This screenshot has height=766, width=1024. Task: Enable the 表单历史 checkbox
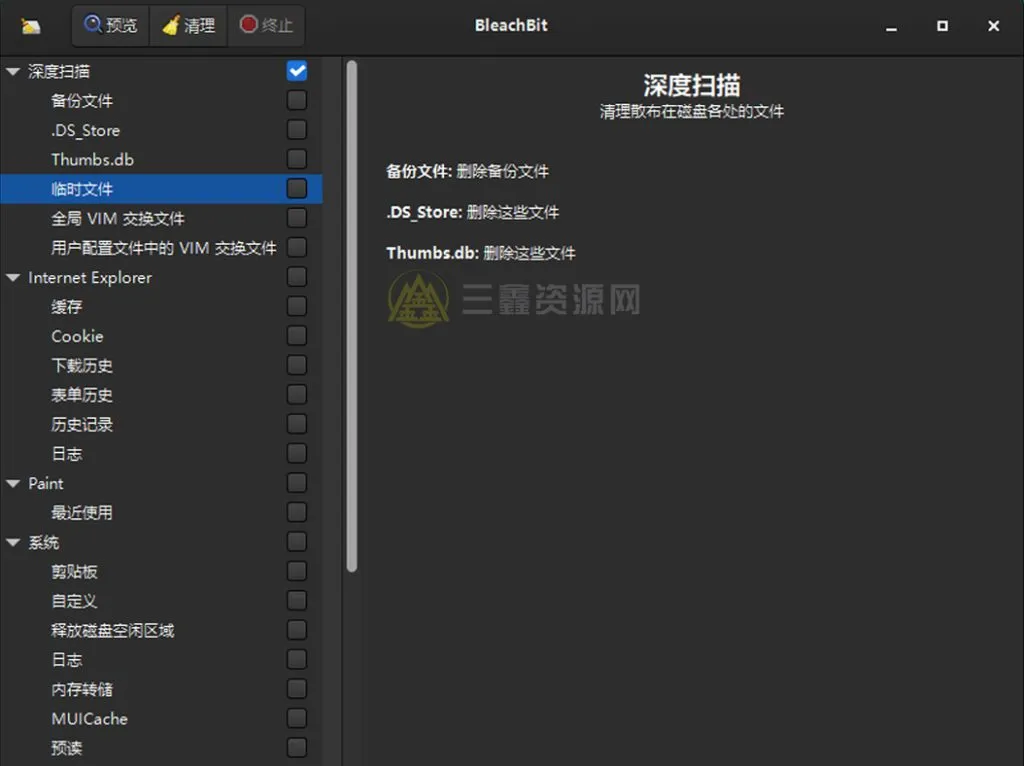296,394
